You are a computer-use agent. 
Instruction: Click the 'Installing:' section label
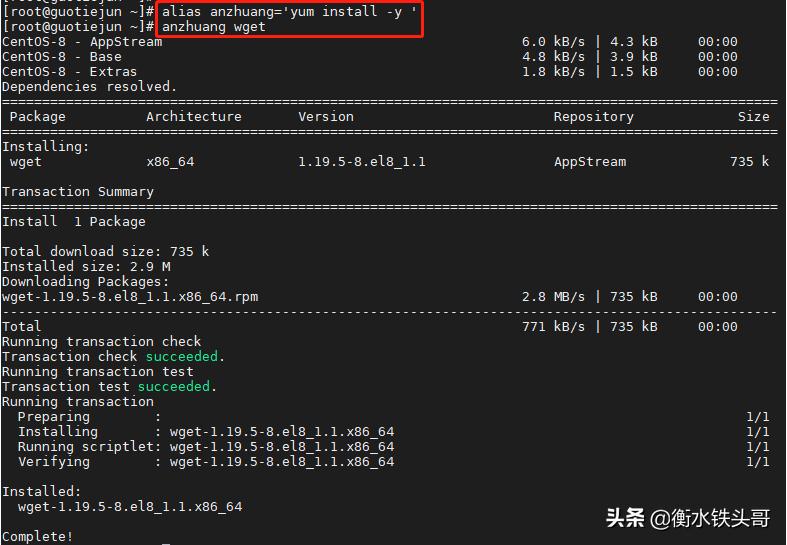[x=46, y=147]
